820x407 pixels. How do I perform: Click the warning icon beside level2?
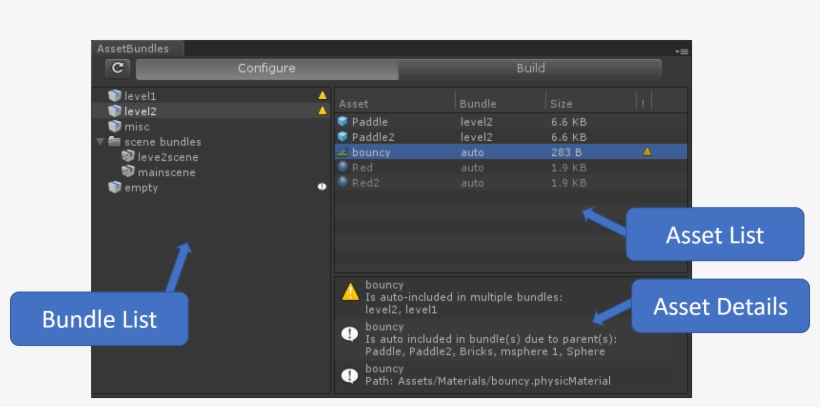pos(322,111)
